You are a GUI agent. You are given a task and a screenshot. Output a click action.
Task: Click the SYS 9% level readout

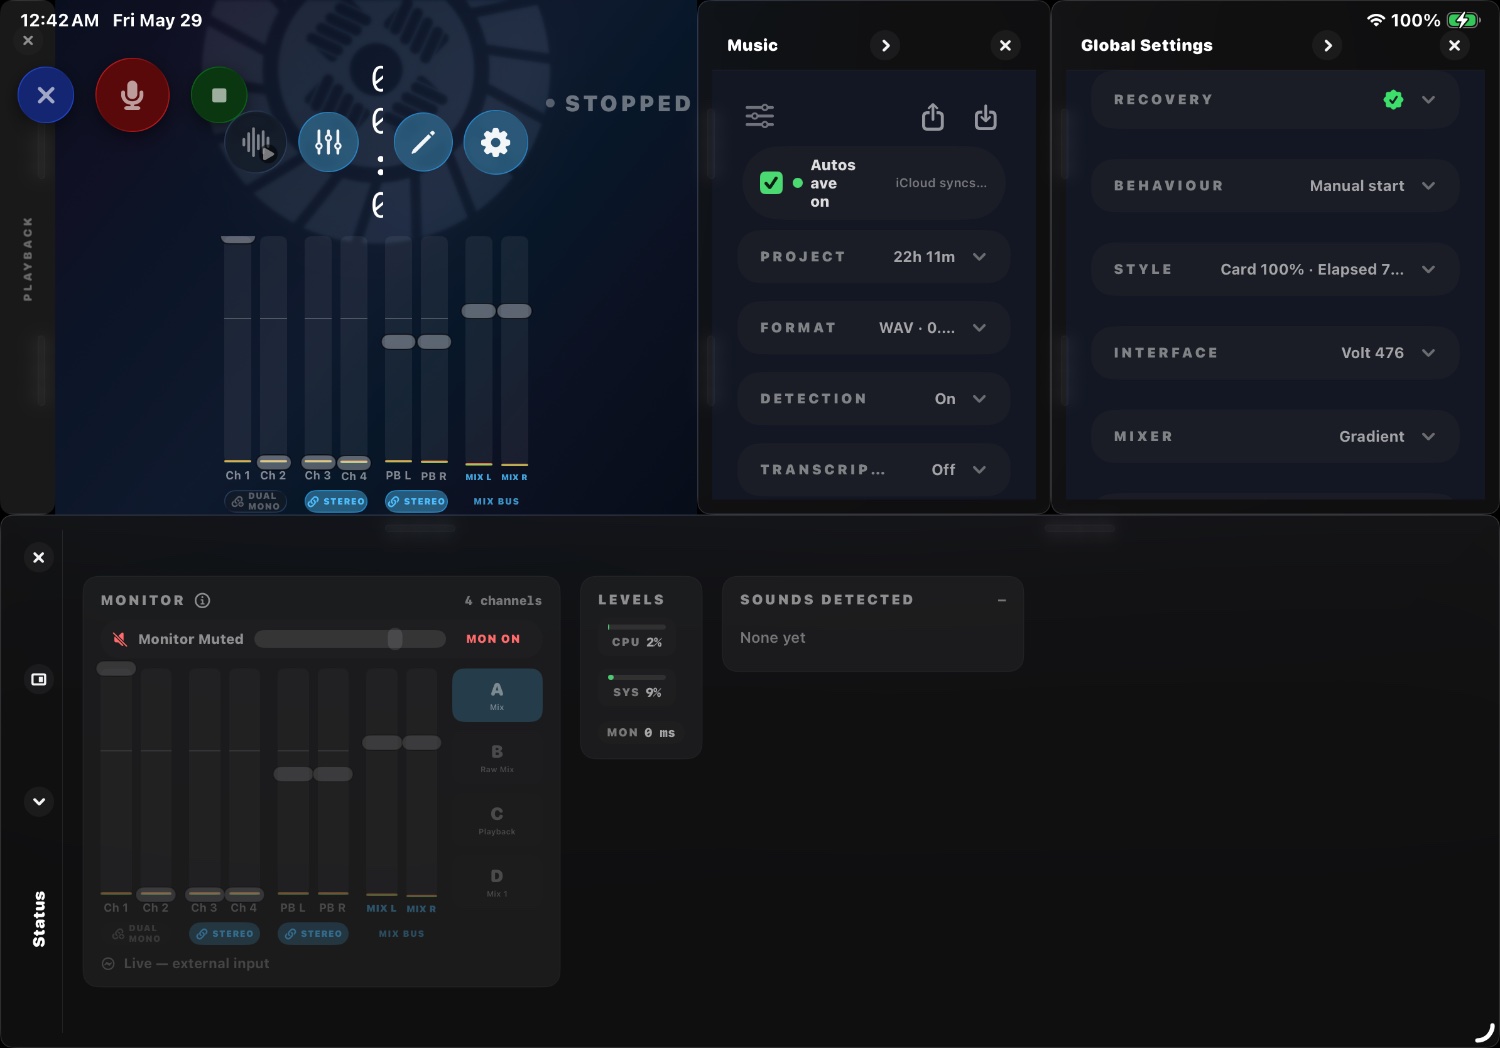(637, 692)
